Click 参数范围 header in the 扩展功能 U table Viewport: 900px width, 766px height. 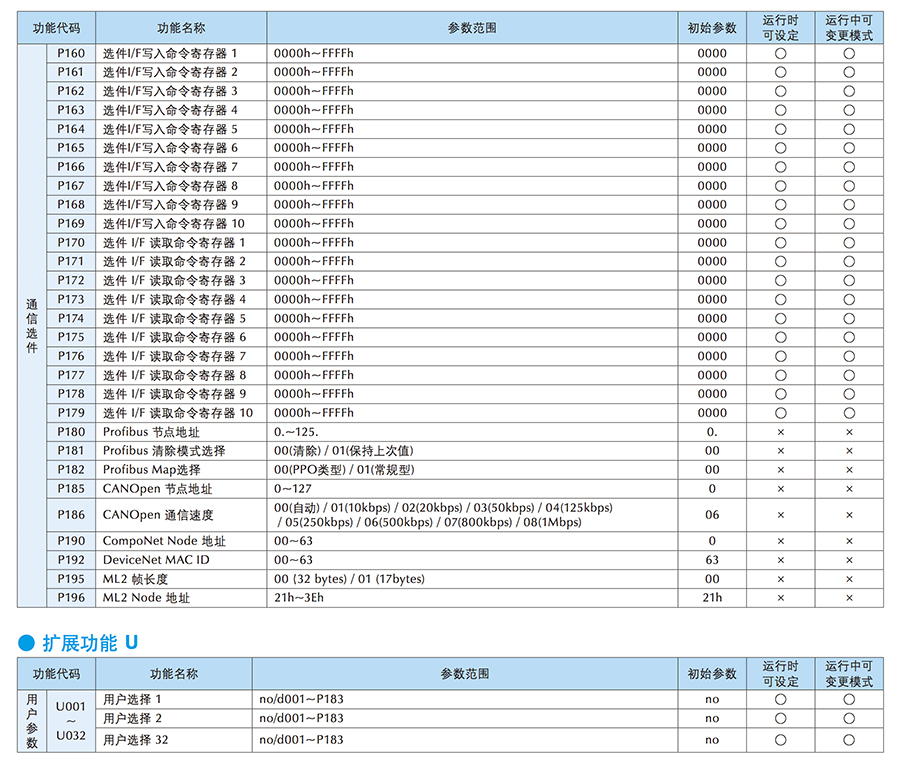(465, 674)
